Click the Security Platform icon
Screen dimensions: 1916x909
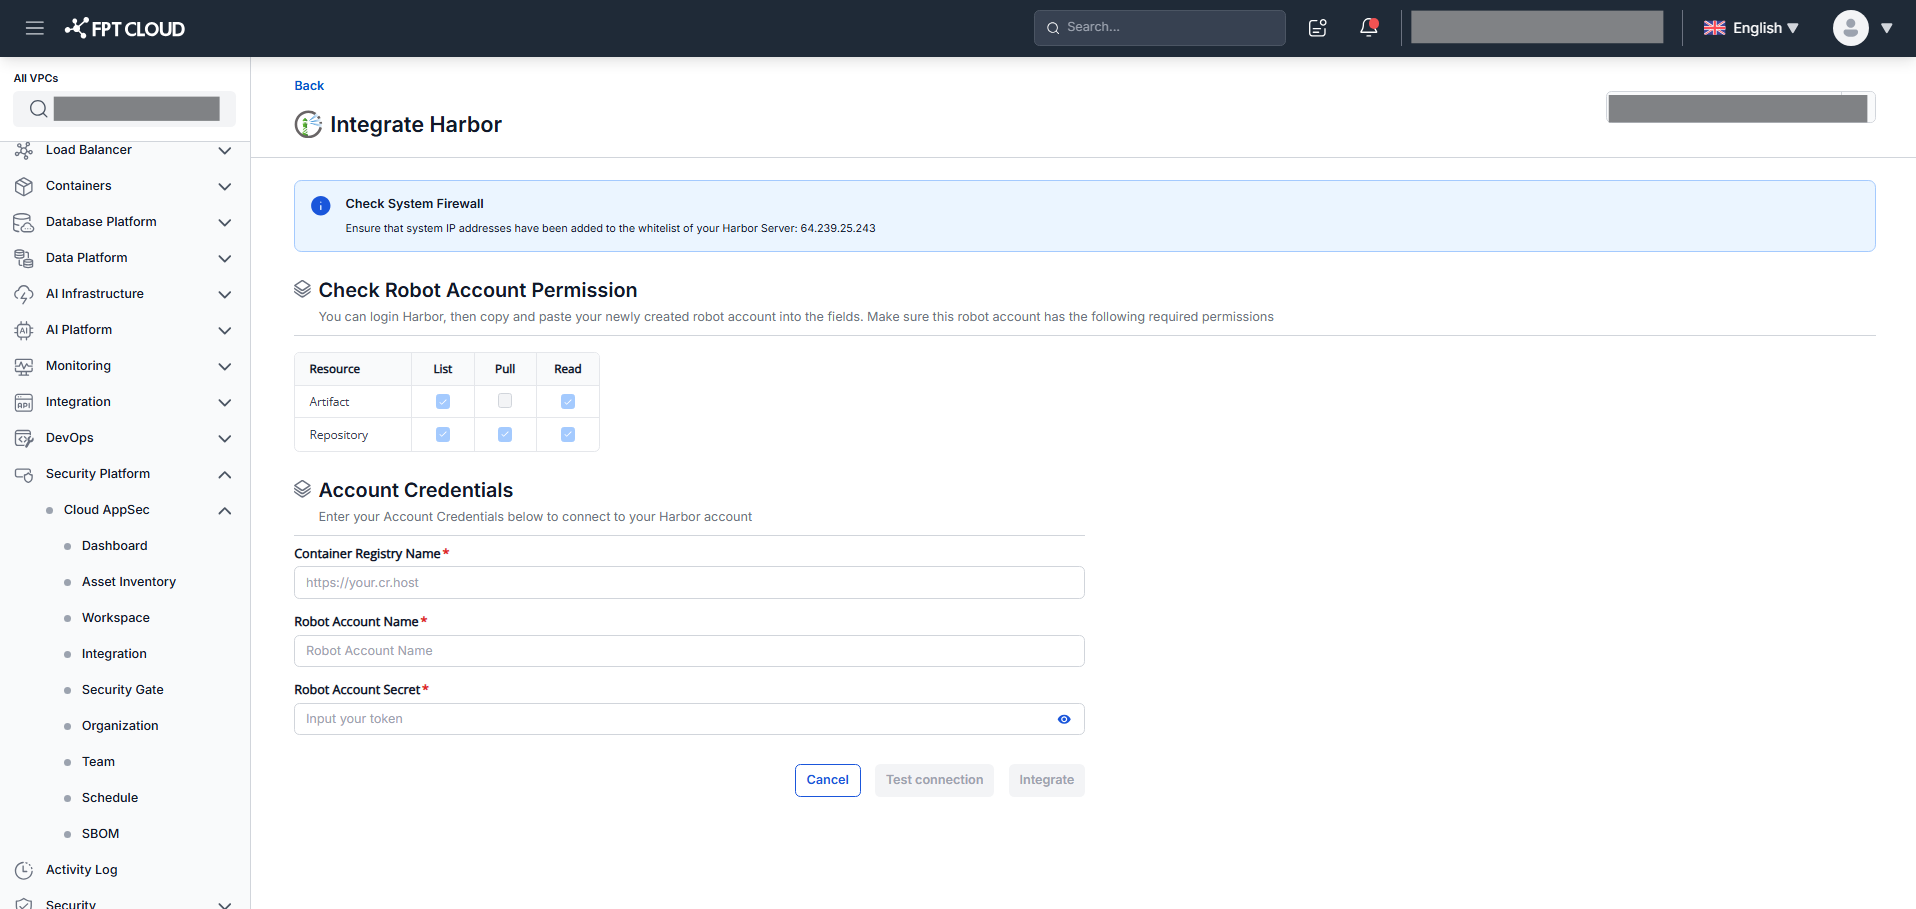coord(24,474)
